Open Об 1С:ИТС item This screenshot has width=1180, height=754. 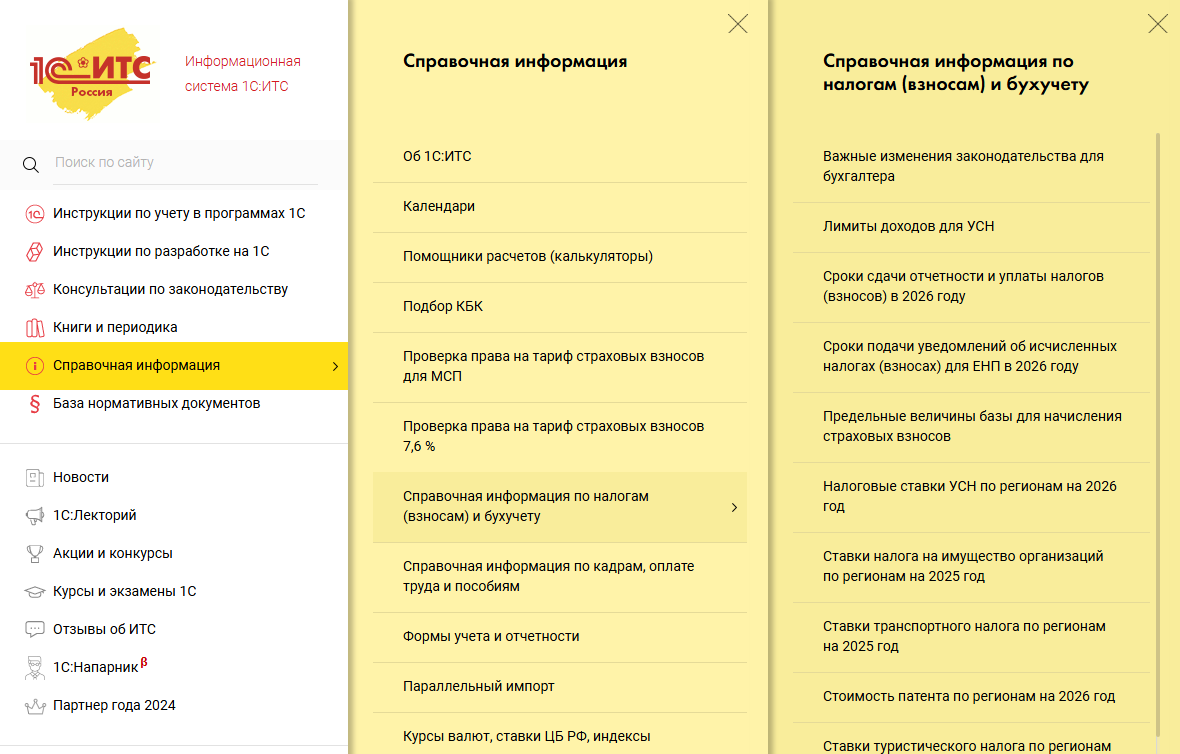click(x=560, y=157)
